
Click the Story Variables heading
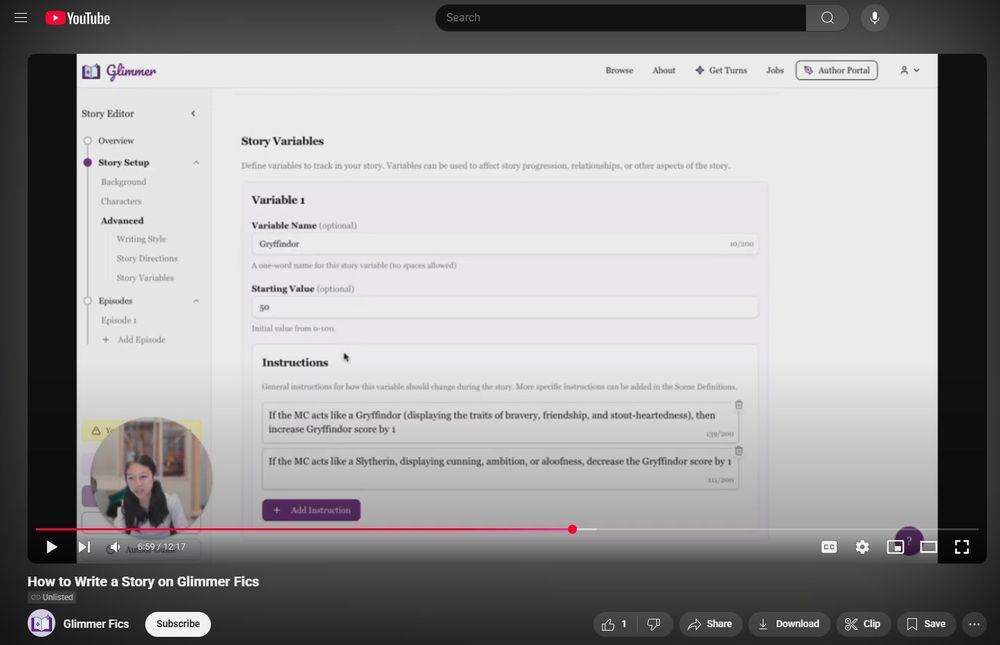[x=283, y=141]
